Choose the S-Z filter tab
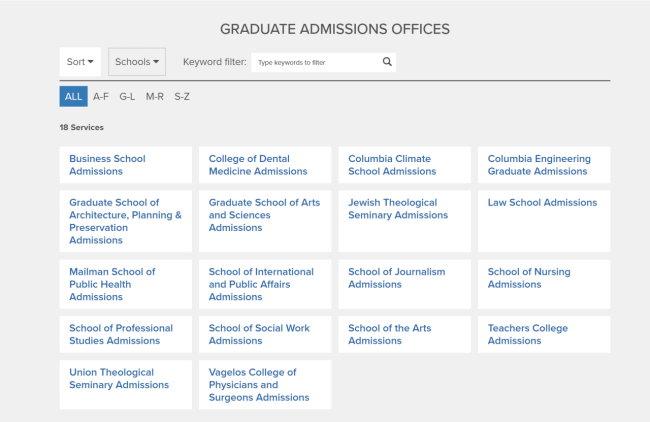This screenshot has width=650, height=422. coord(182,97)
